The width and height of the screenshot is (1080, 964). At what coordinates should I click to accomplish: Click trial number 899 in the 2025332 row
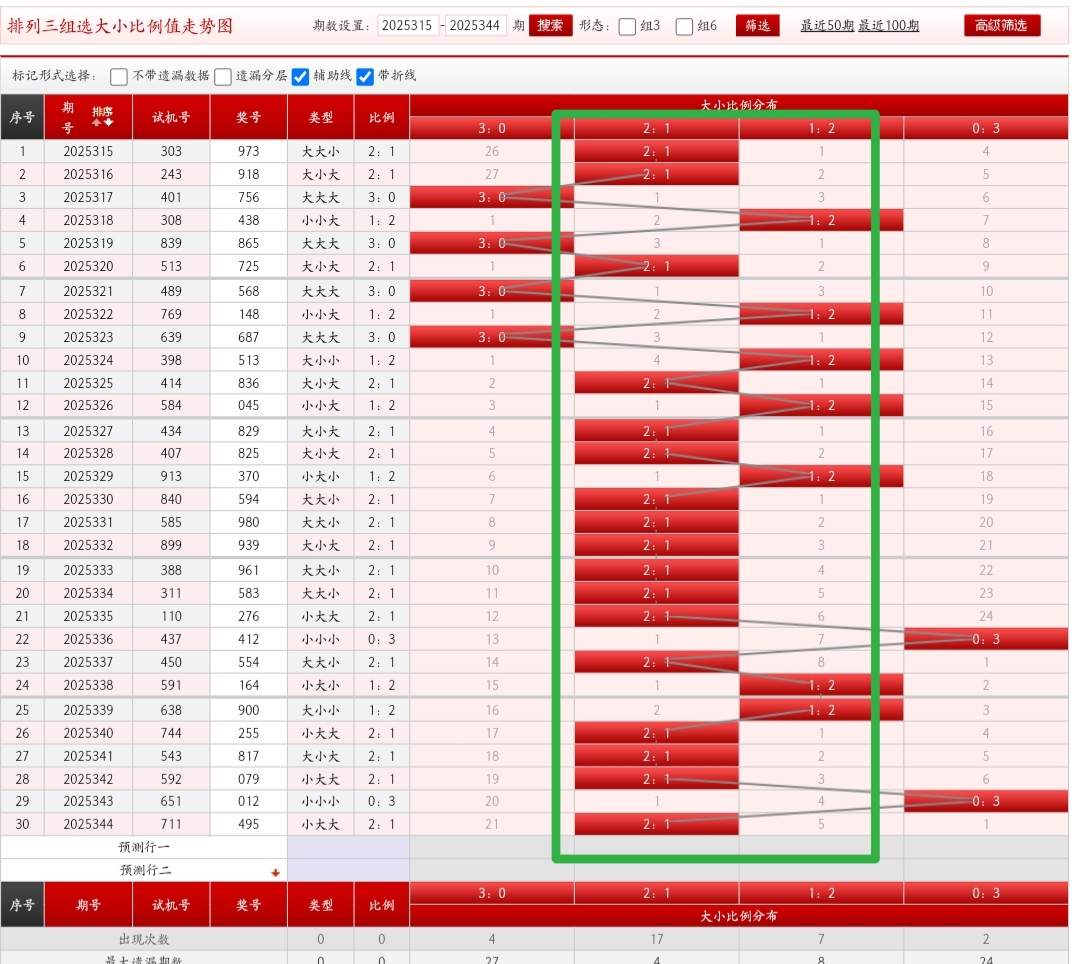[x=171, y=545]
